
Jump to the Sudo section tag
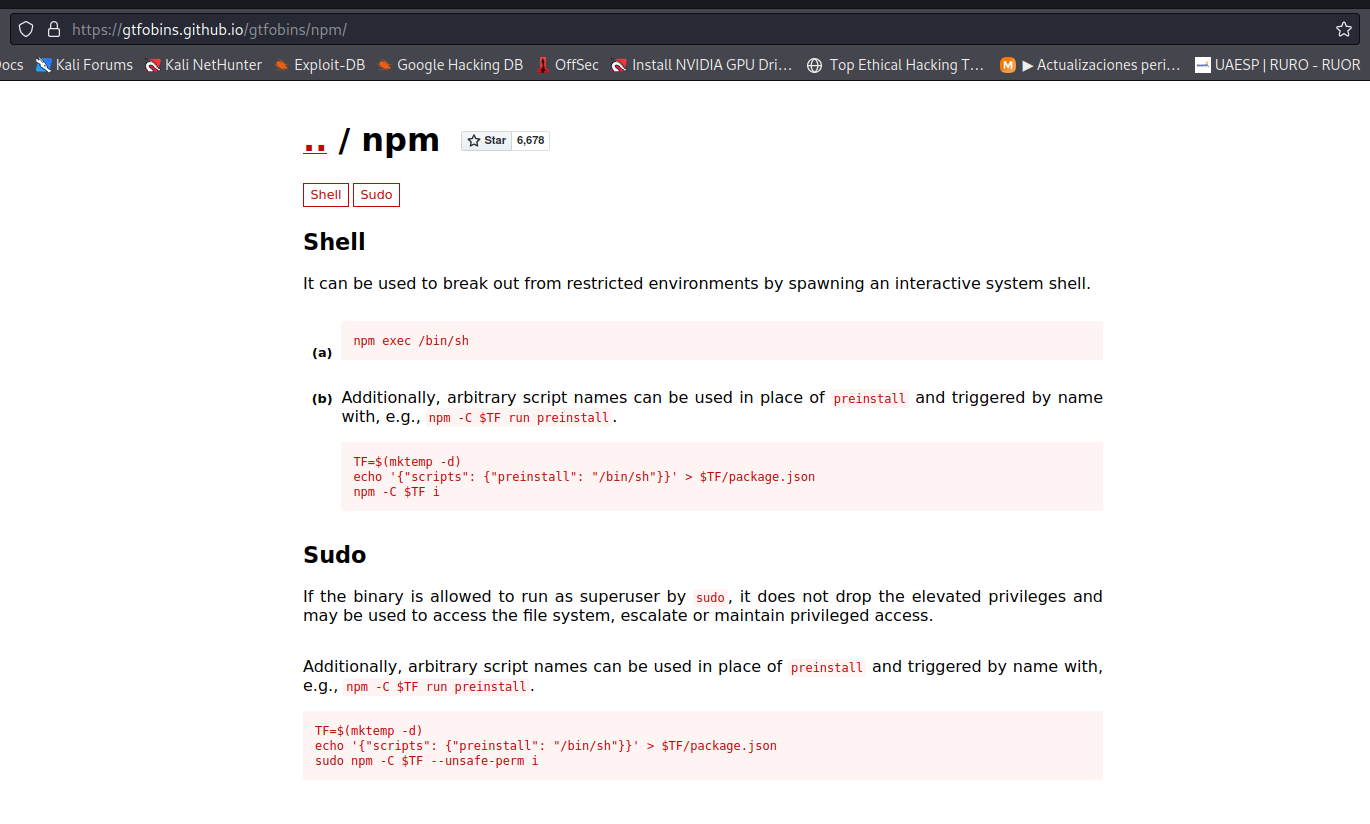pyautogui.click(x=376, y=195)
